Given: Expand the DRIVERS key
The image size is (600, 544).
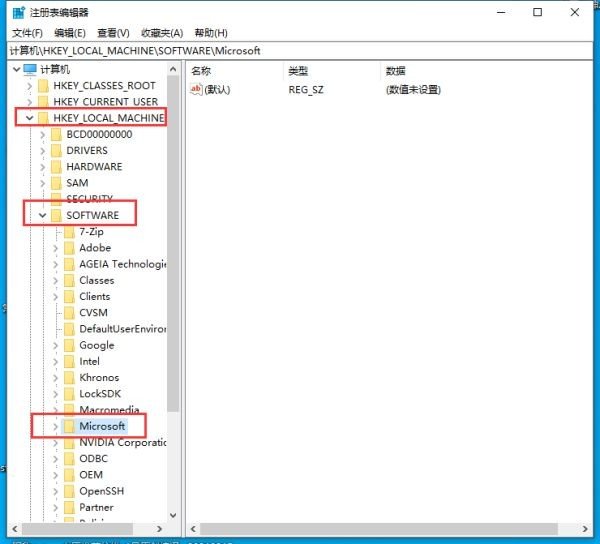Looking at the screenshot, I should pos(42,150).
